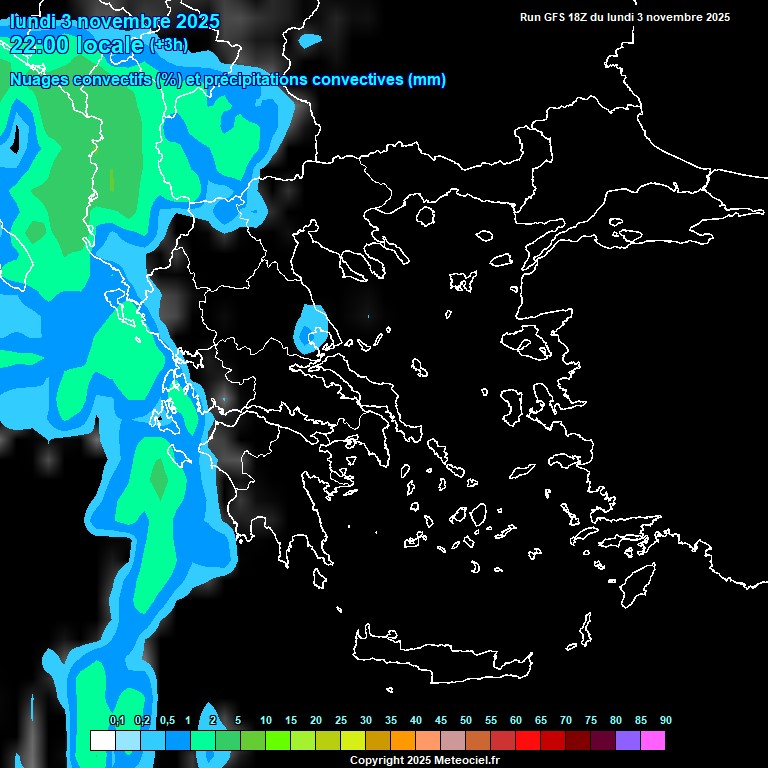
Task: Click the small blue convective patch over central Greece
Action: [311, 326]
